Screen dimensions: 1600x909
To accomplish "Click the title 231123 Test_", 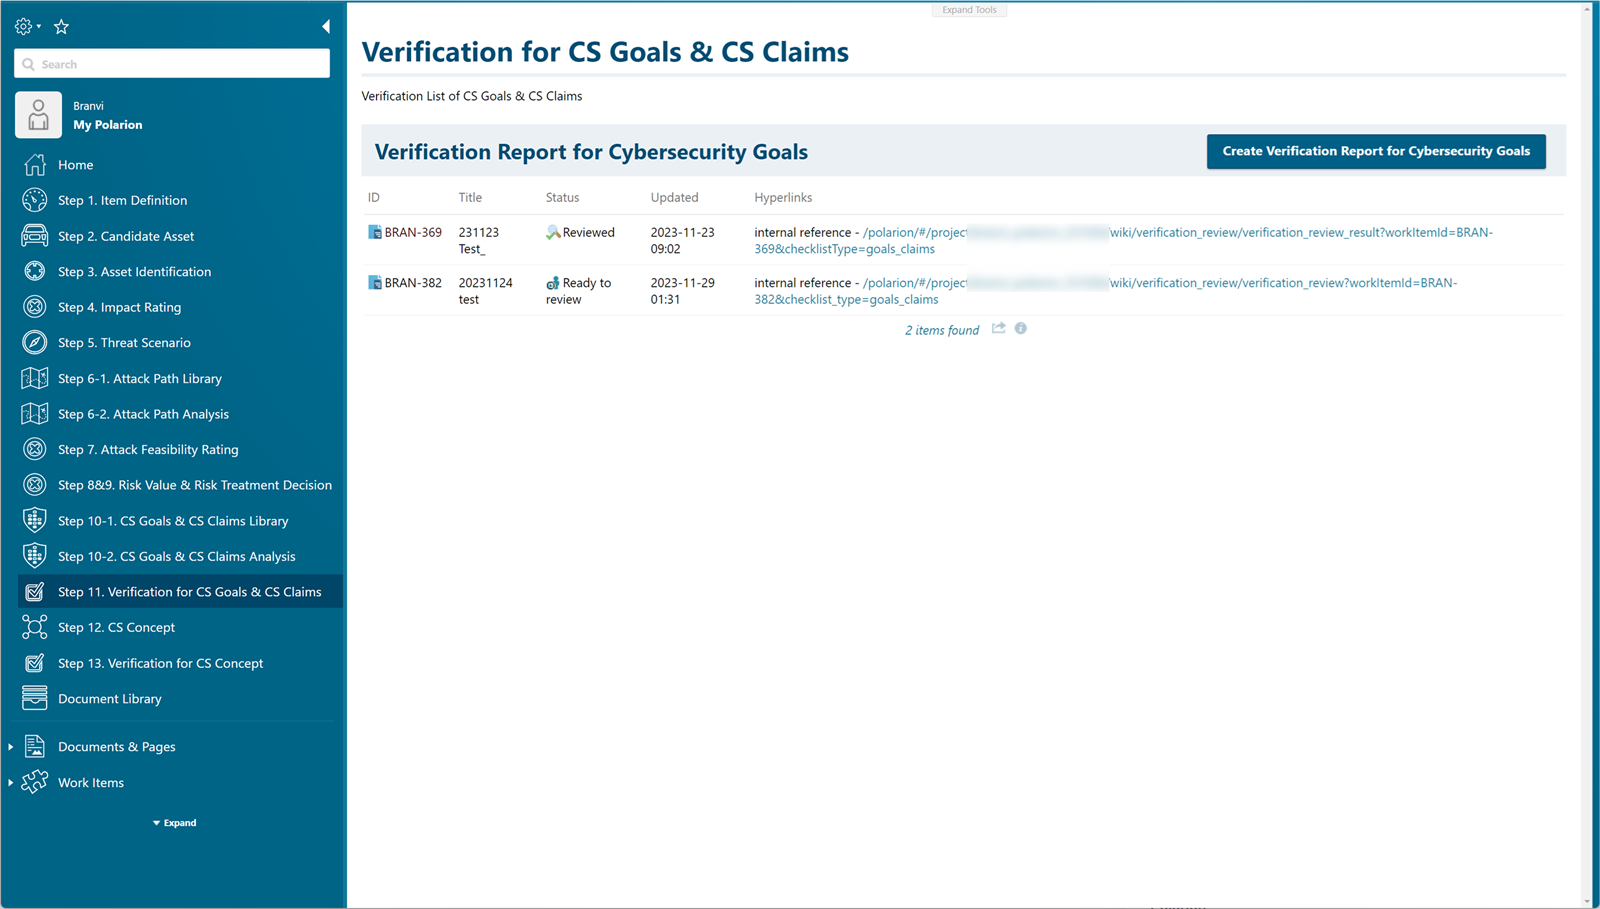I will (479, 240).
